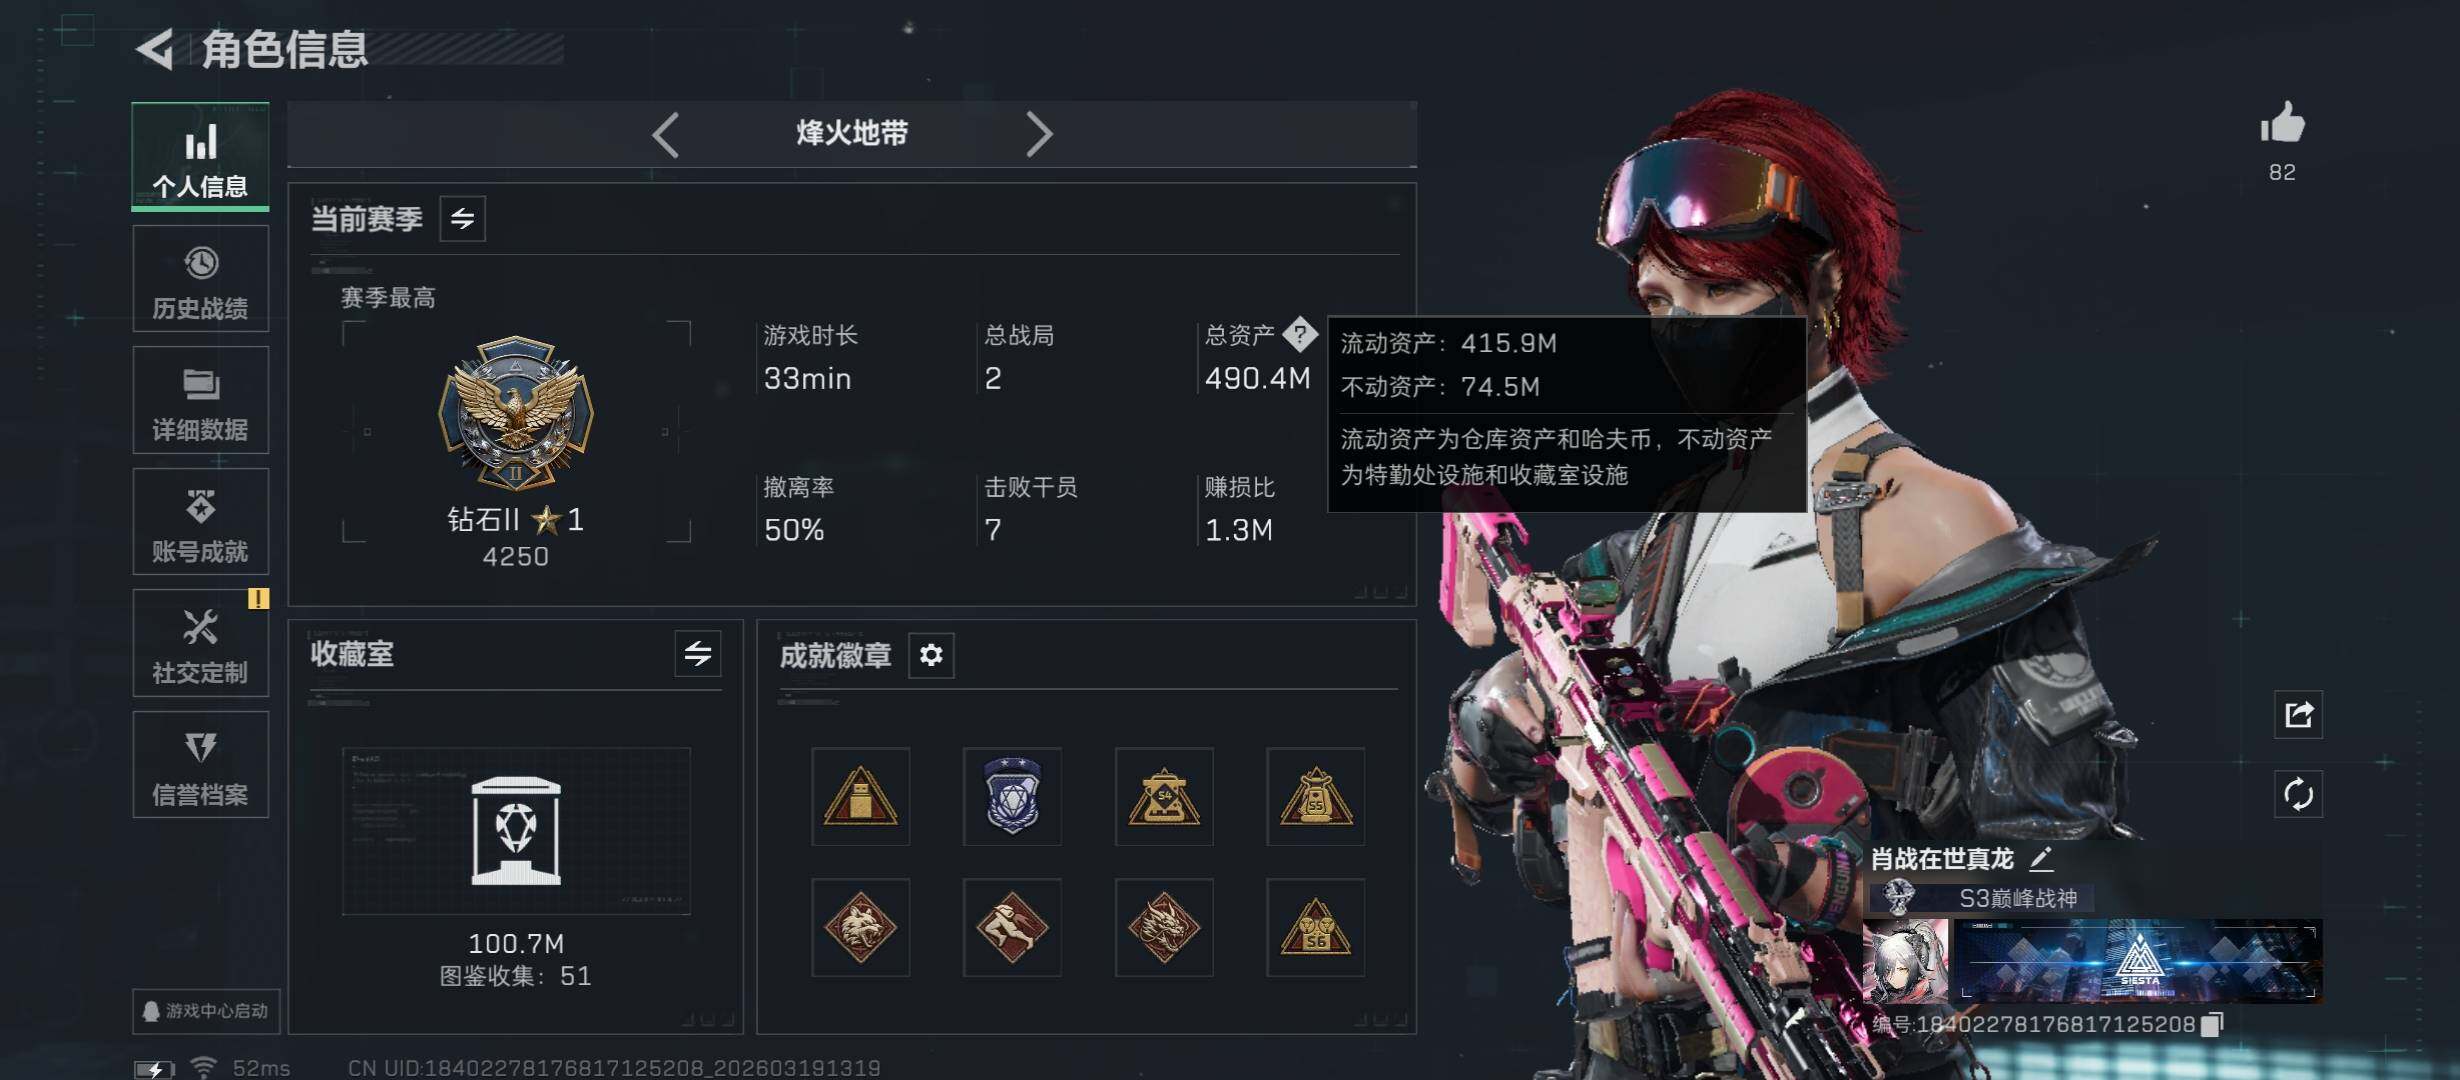Open the share icon at the right edge

coord(2298,714)
